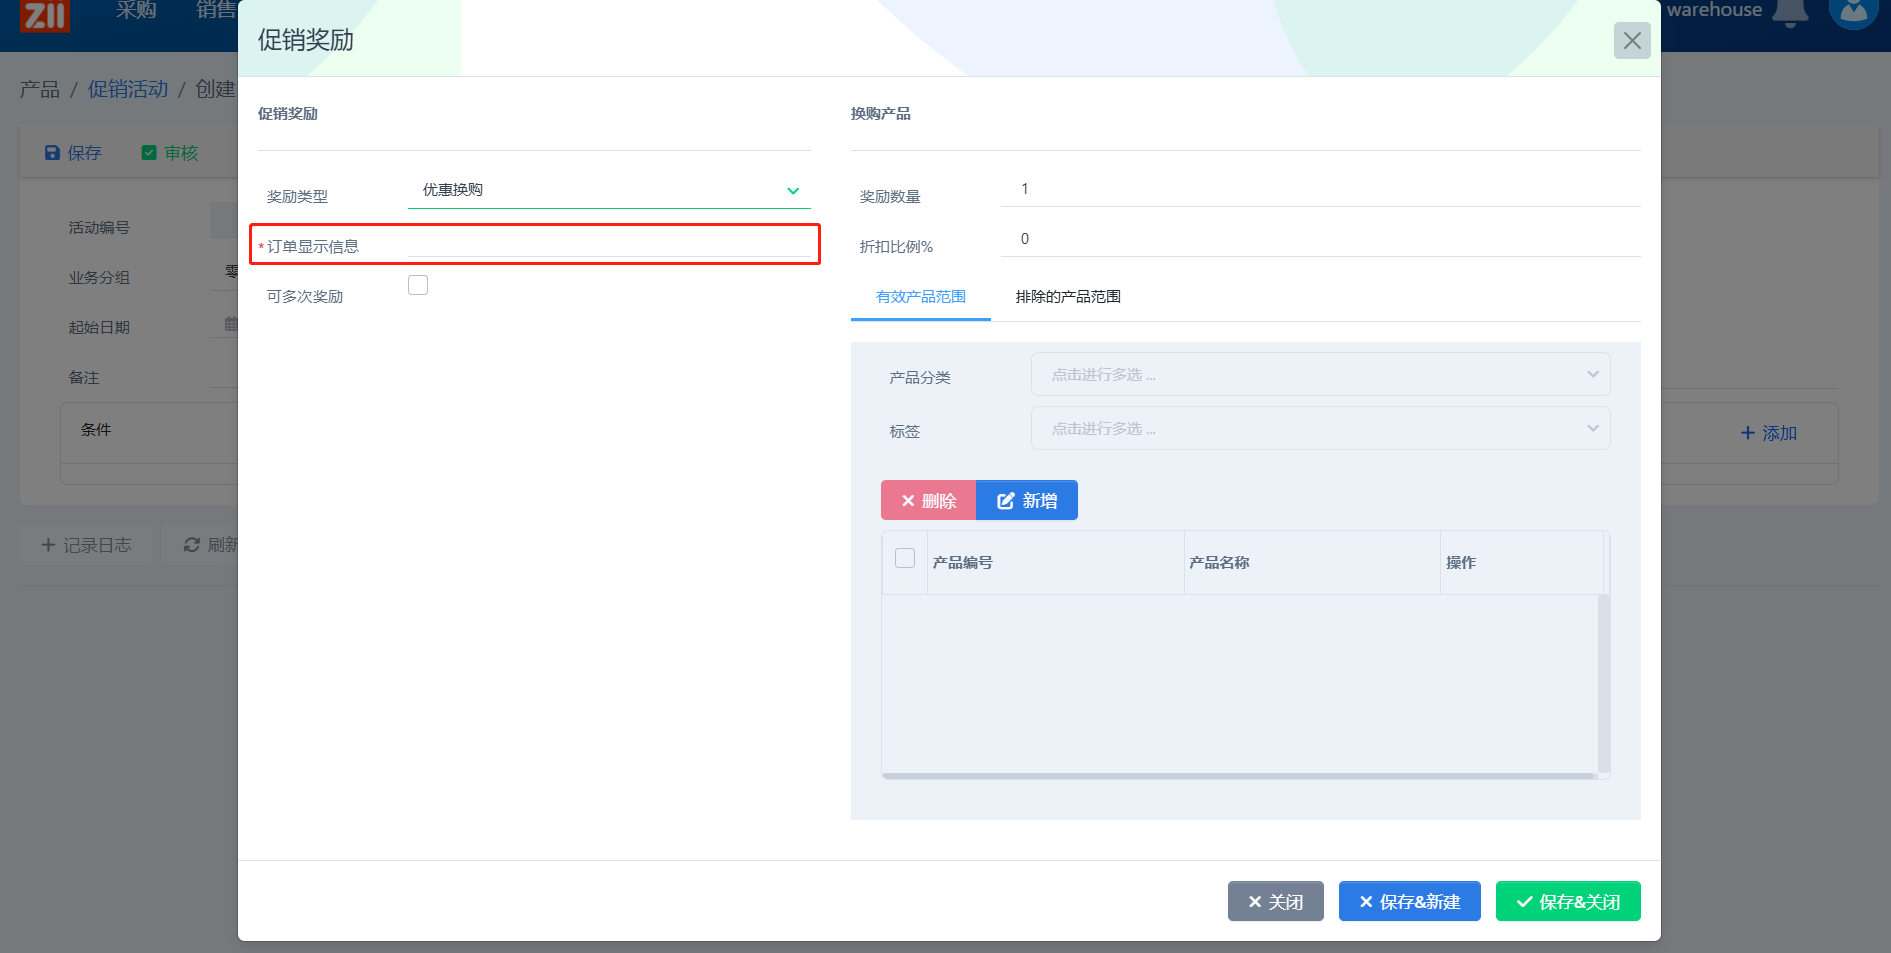Open the 标签 multi-select dropdown

(x=1320, y=428)
